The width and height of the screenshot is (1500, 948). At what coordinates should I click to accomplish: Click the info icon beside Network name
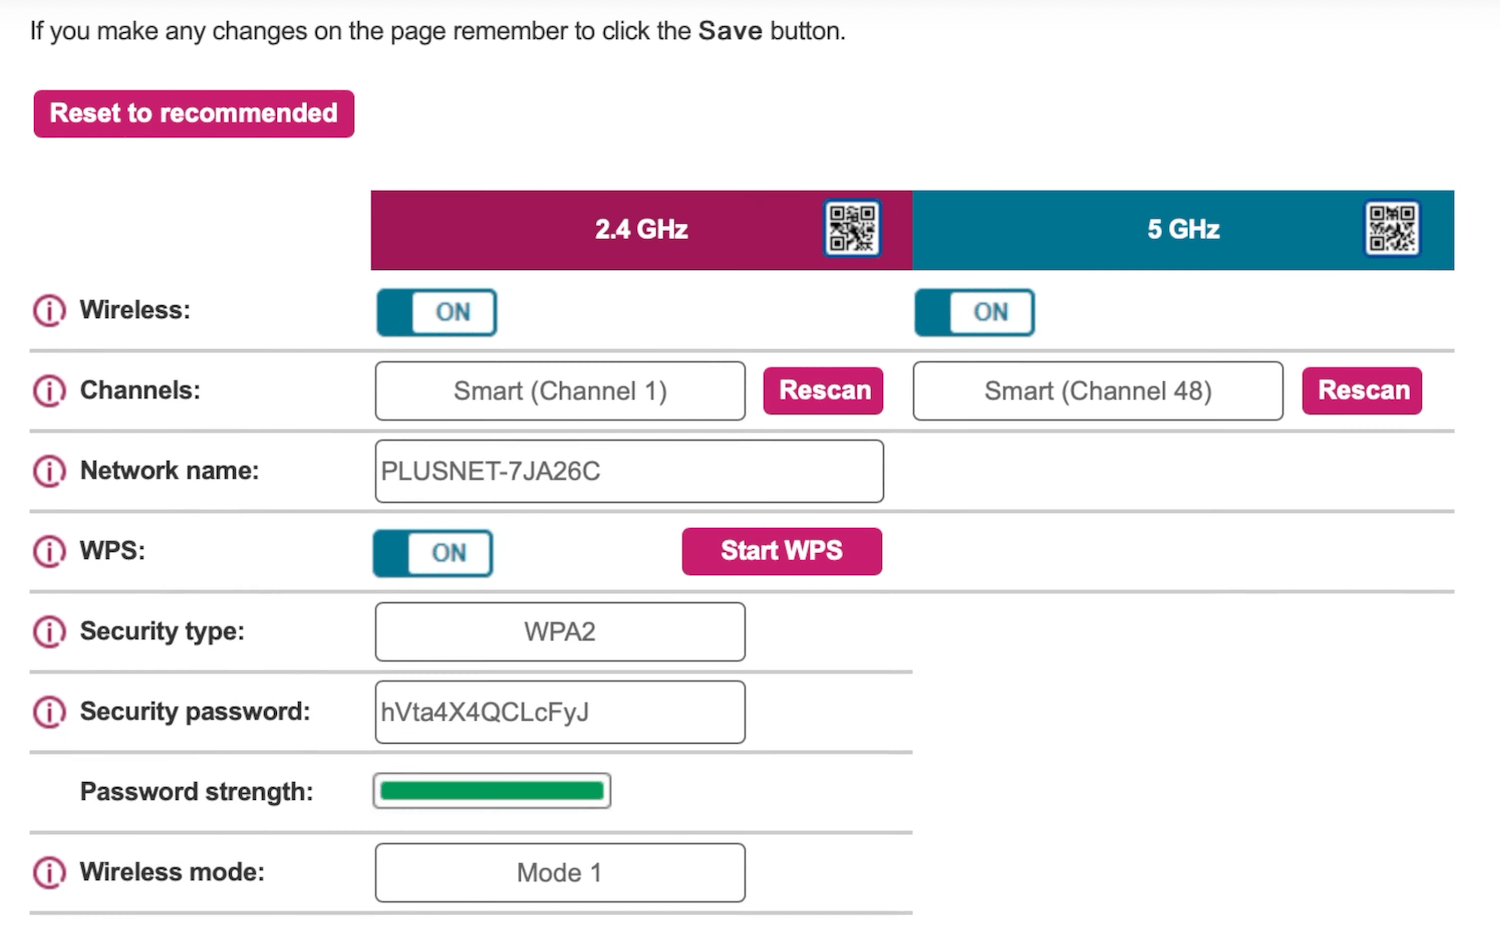49,471
